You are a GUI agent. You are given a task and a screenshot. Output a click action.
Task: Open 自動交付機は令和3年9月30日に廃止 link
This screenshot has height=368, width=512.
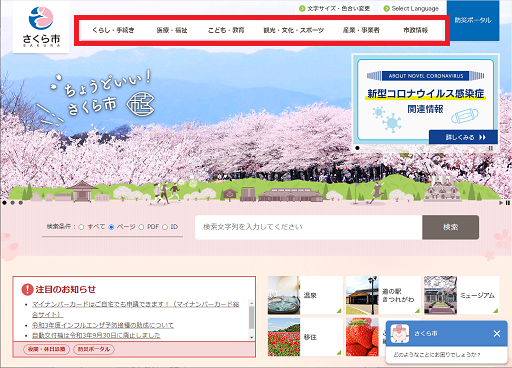point(96,335)
